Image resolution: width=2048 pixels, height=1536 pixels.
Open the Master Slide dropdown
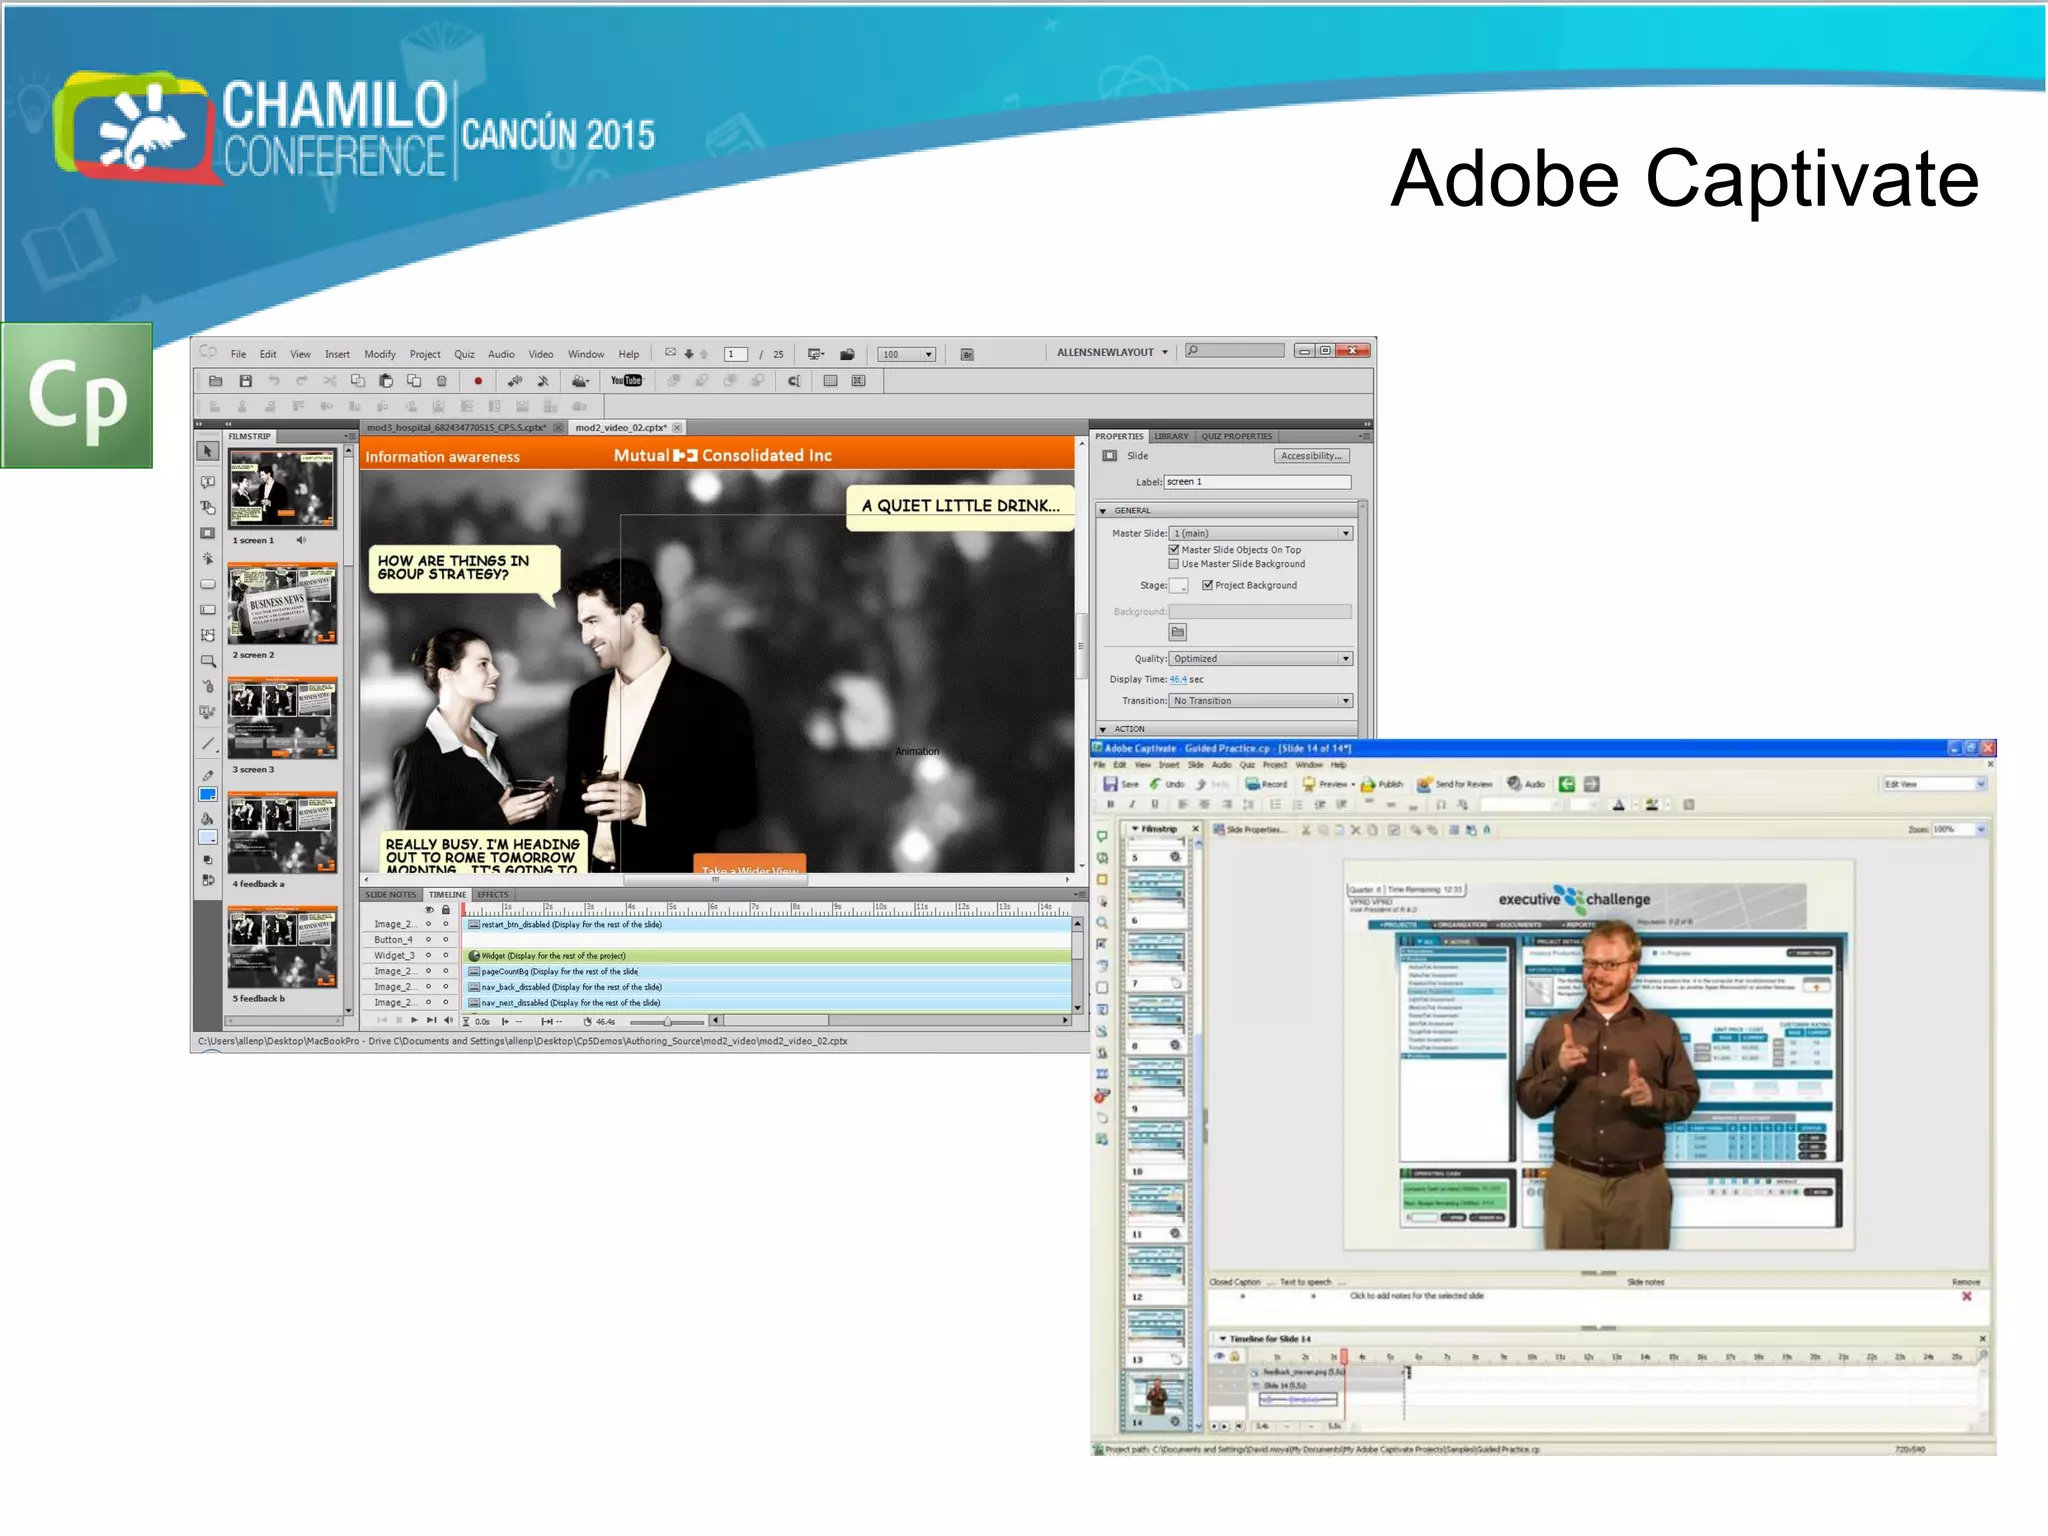pos(1261,533)
